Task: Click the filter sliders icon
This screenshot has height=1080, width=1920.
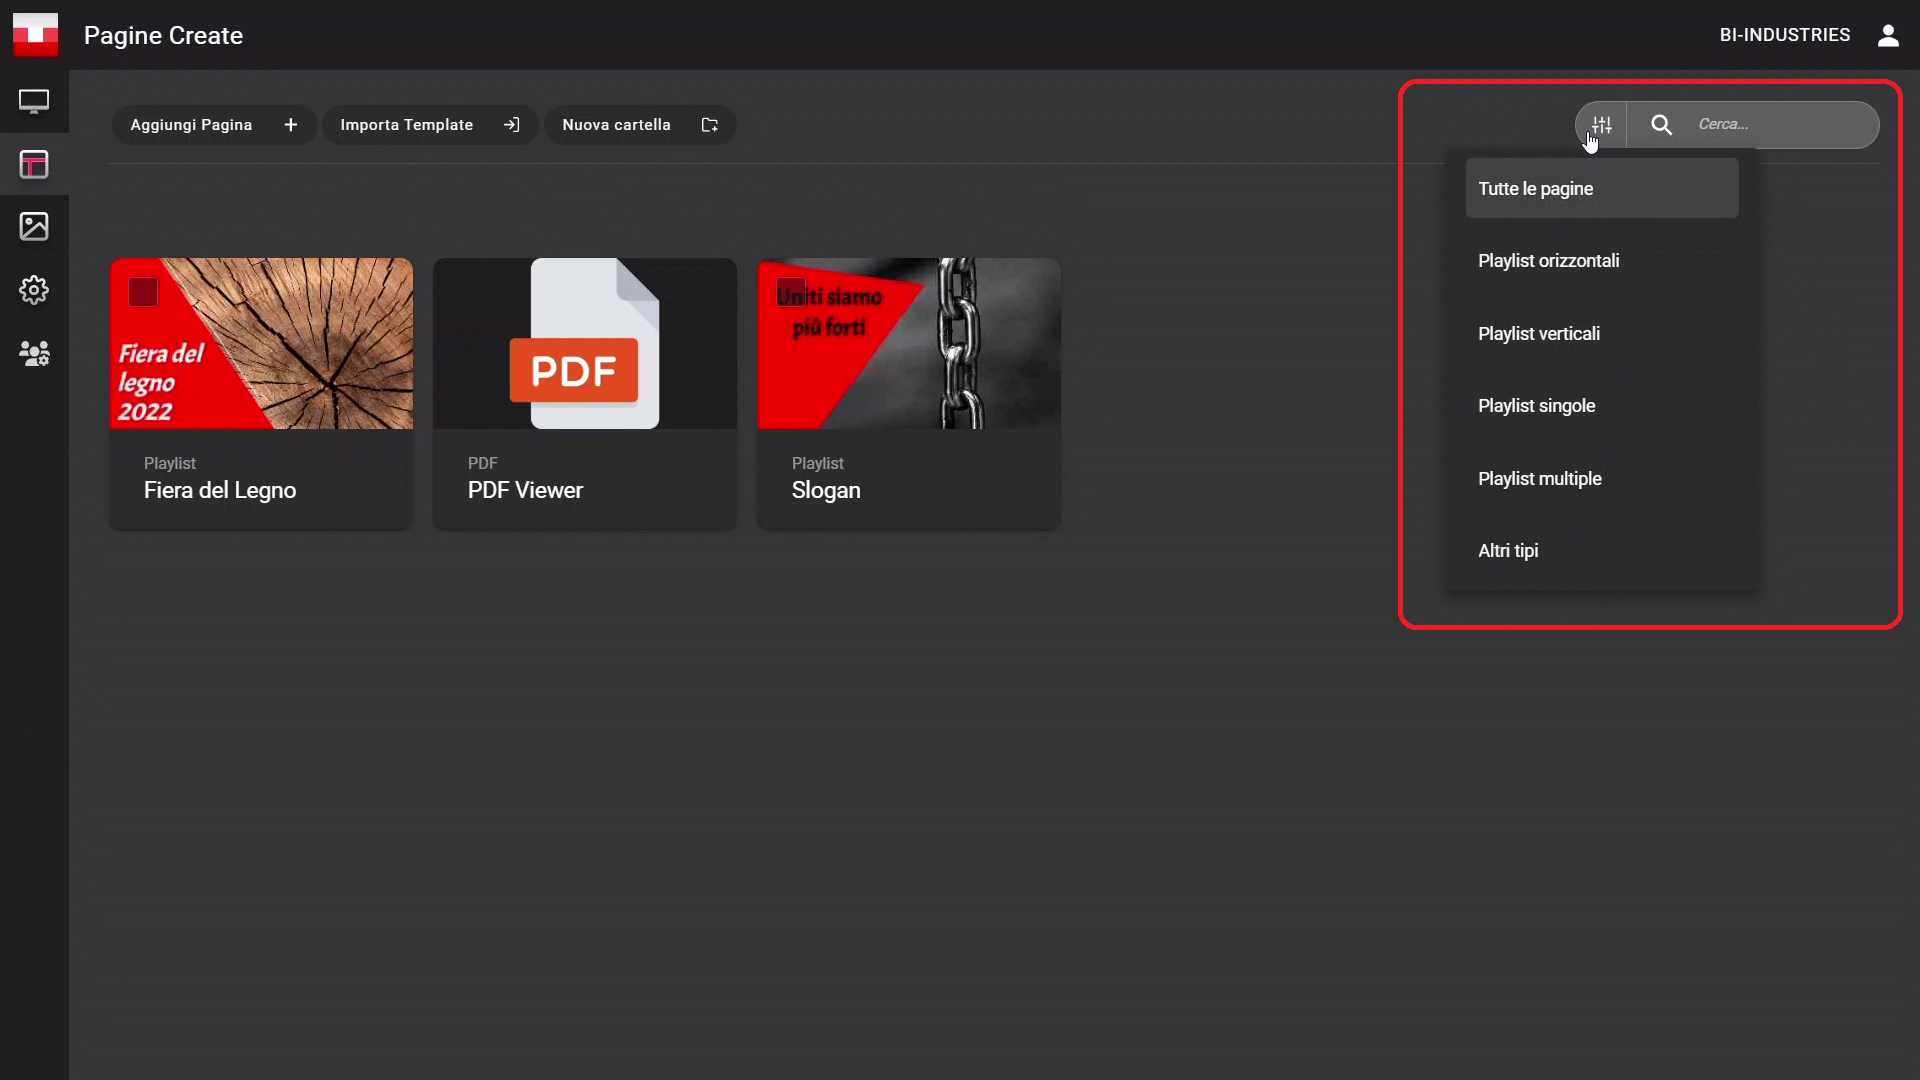Action: pyautogui.click(x=1602, y=125)
